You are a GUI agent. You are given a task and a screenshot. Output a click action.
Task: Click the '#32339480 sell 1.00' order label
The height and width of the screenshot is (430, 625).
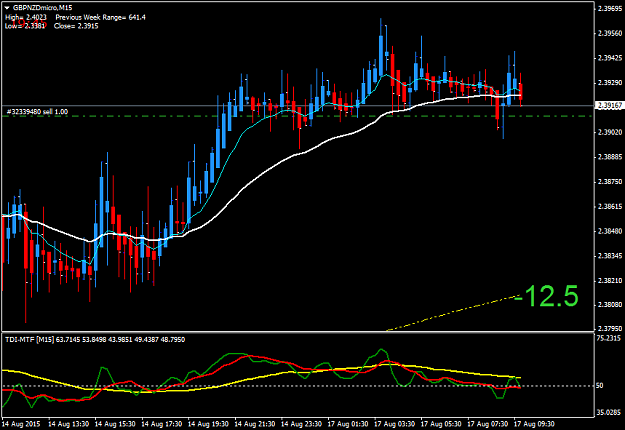37,112
